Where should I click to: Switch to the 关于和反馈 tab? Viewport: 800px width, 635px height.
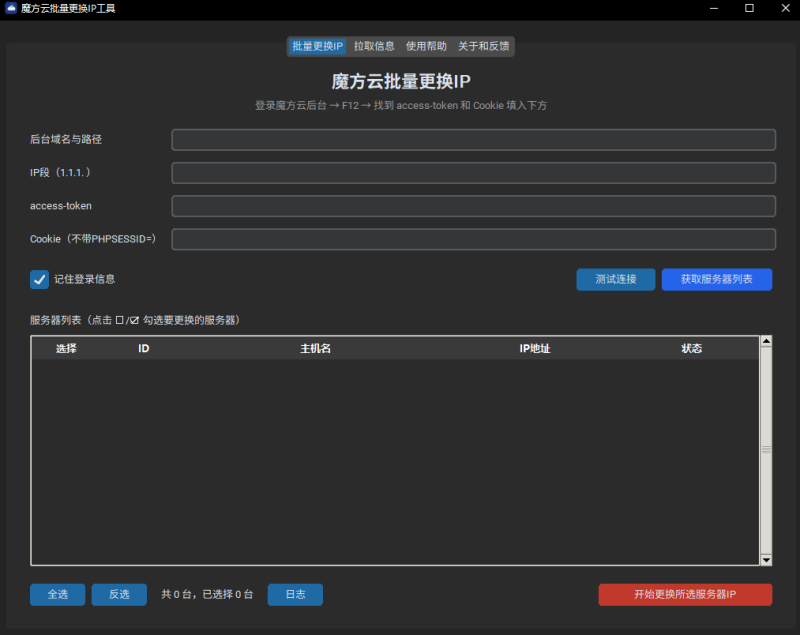pos(484,46)
